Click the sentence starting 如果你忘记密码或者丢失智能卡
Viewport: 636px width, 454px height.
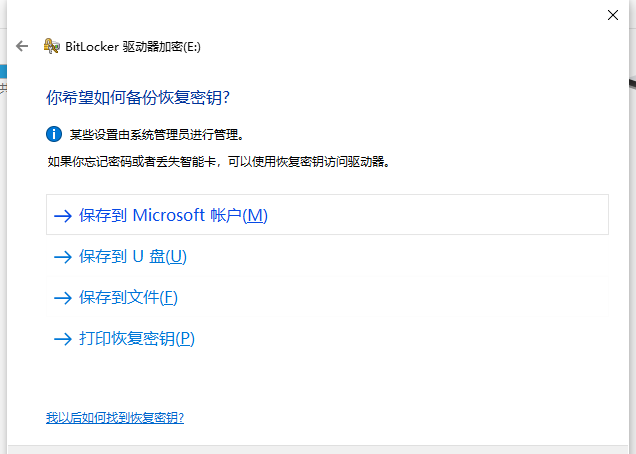click(x=219, y=161)
